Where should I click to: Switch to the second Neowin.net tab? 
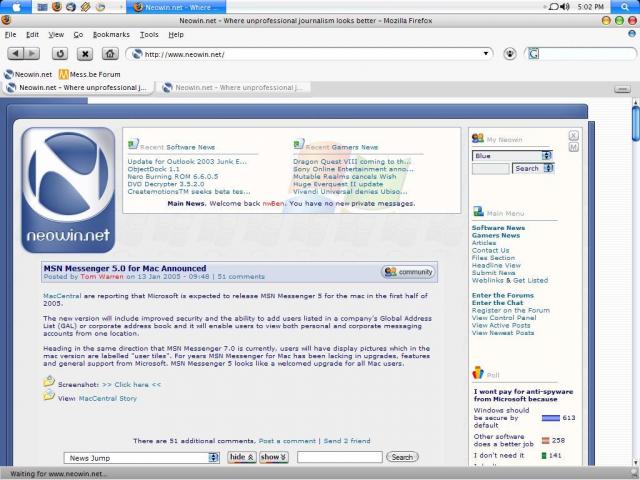234,88
